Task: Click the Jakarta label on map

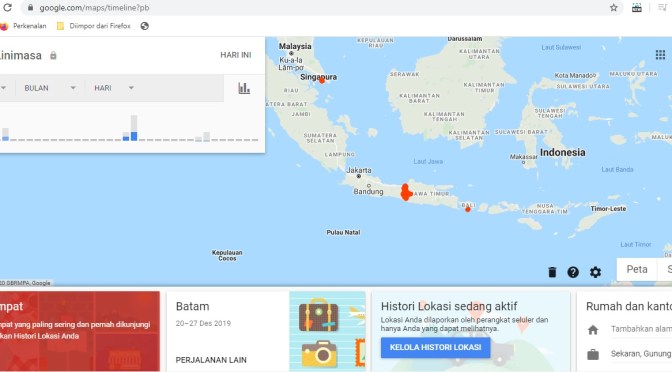Action: 359,170
